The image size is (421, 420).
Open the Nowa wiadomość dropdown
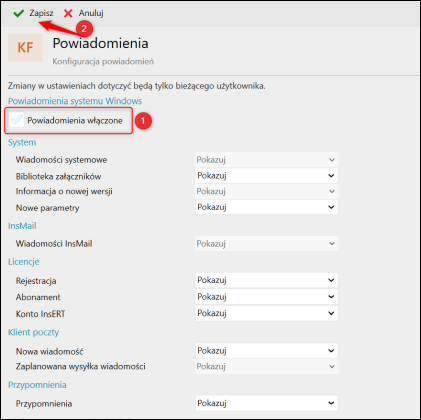coord(267,351)
